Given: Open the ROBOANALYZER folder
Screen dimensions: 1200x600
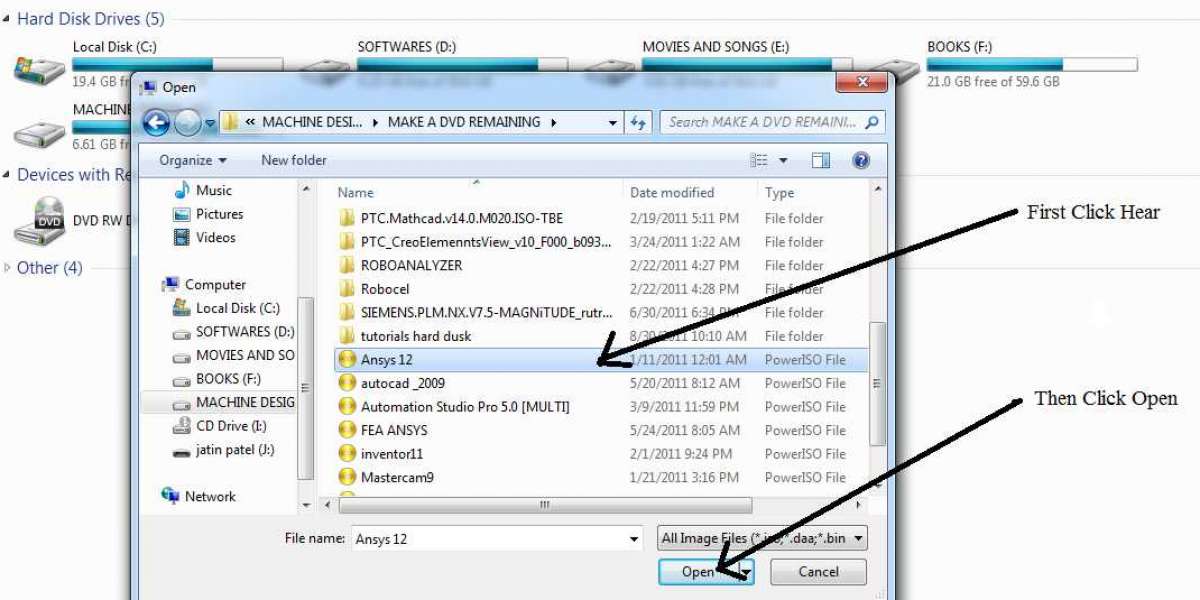Looking at the screenshot, I should coord(411,265).
